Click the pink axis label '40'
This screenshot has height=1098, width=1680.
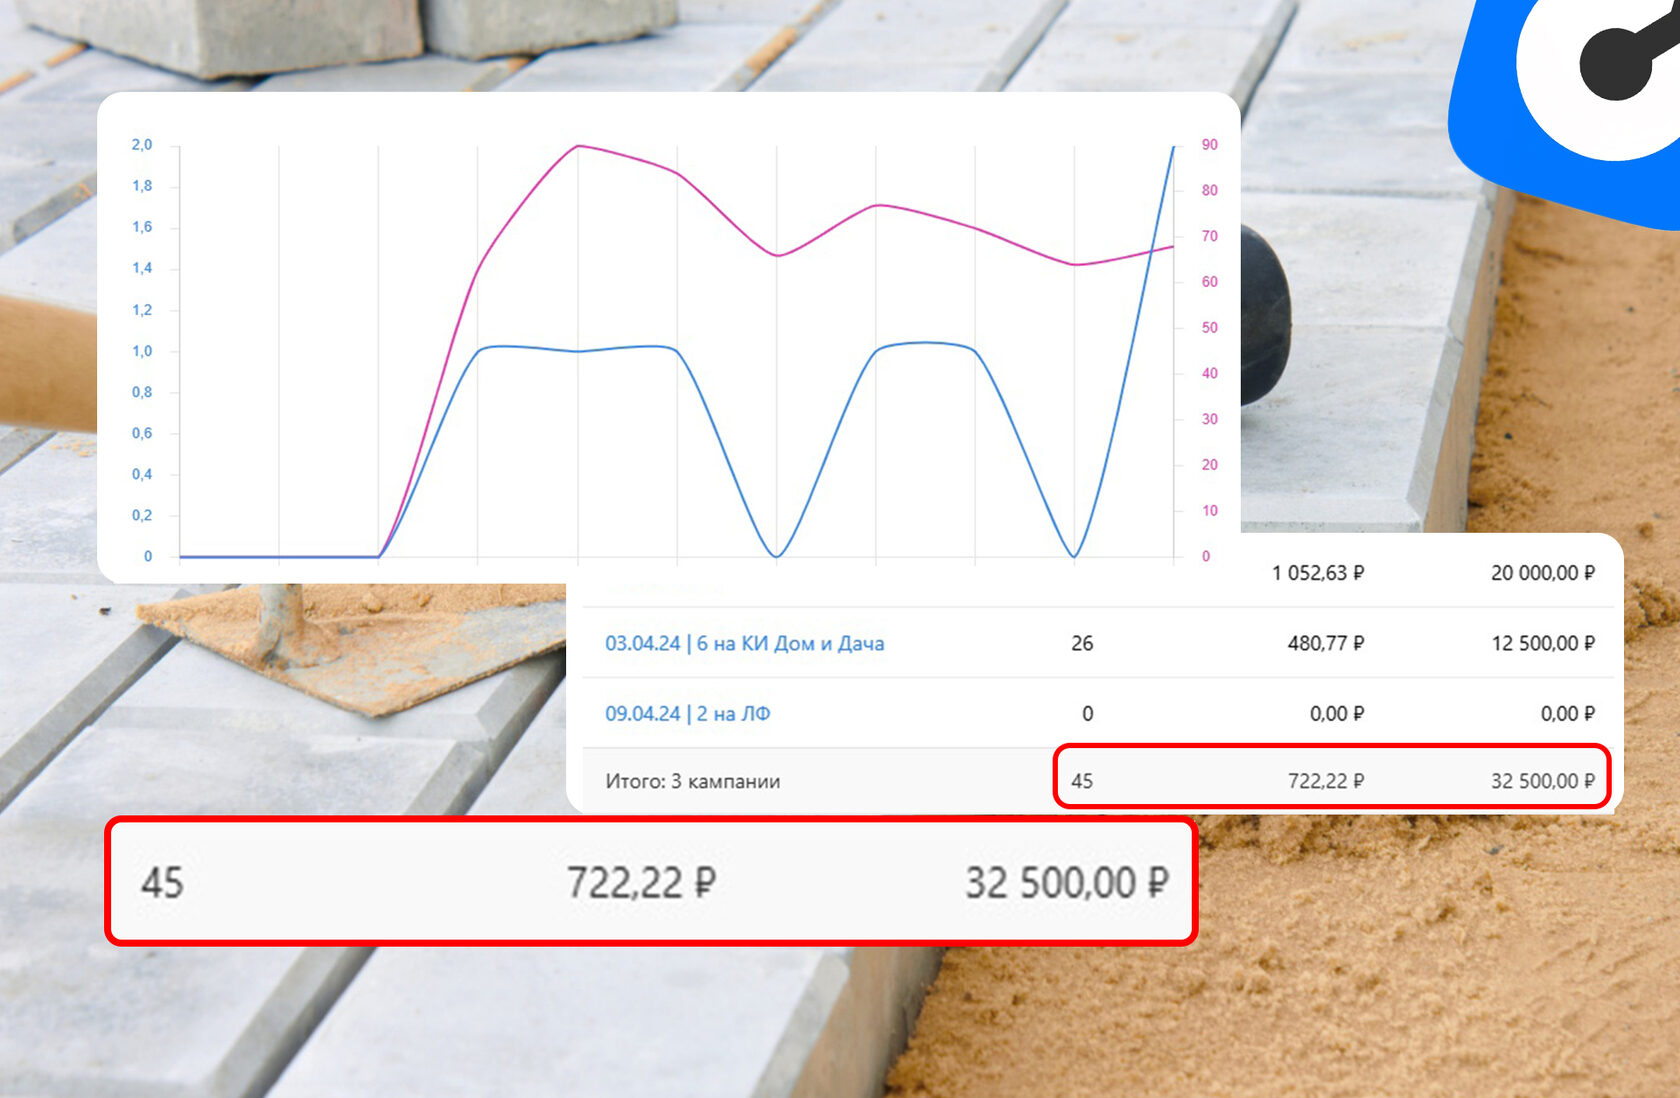(x=1210, y=373)
